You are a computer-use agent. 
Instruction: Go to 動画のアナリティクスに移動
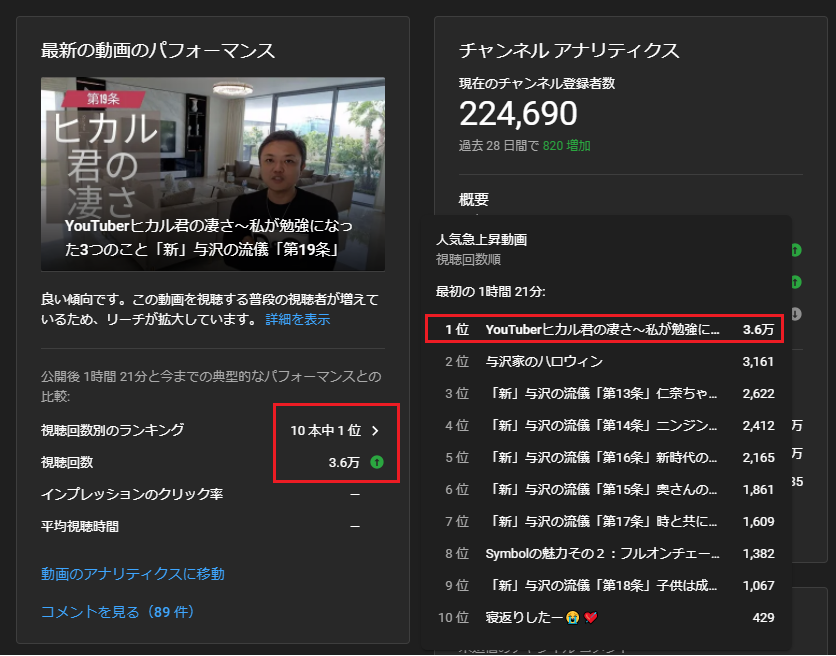point(133,574)
